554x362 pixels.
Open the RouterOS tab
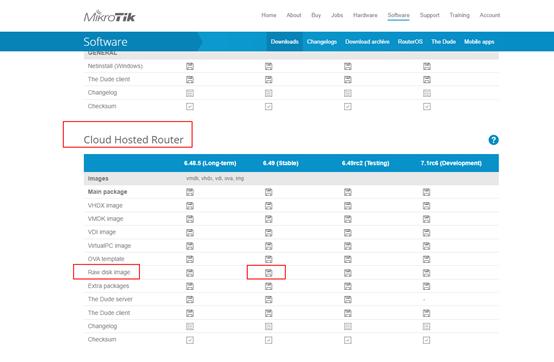click(410, 42)
